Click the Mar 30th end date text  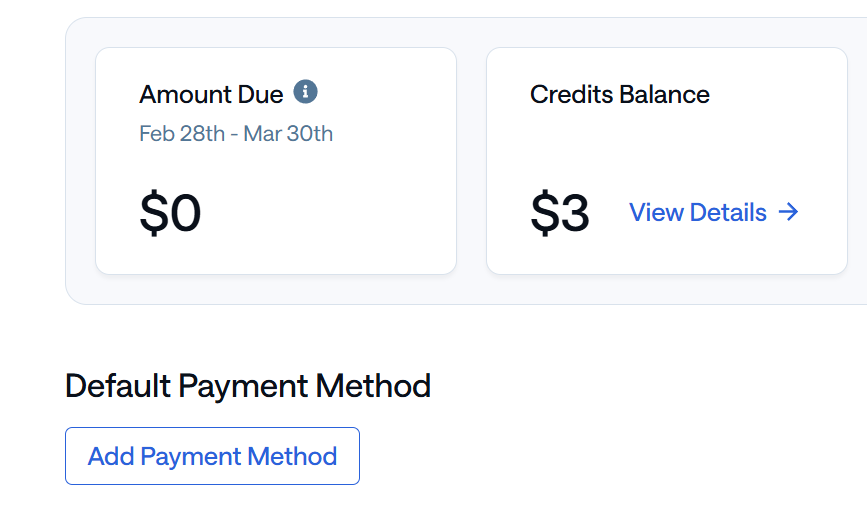click(x=288, y=134)
